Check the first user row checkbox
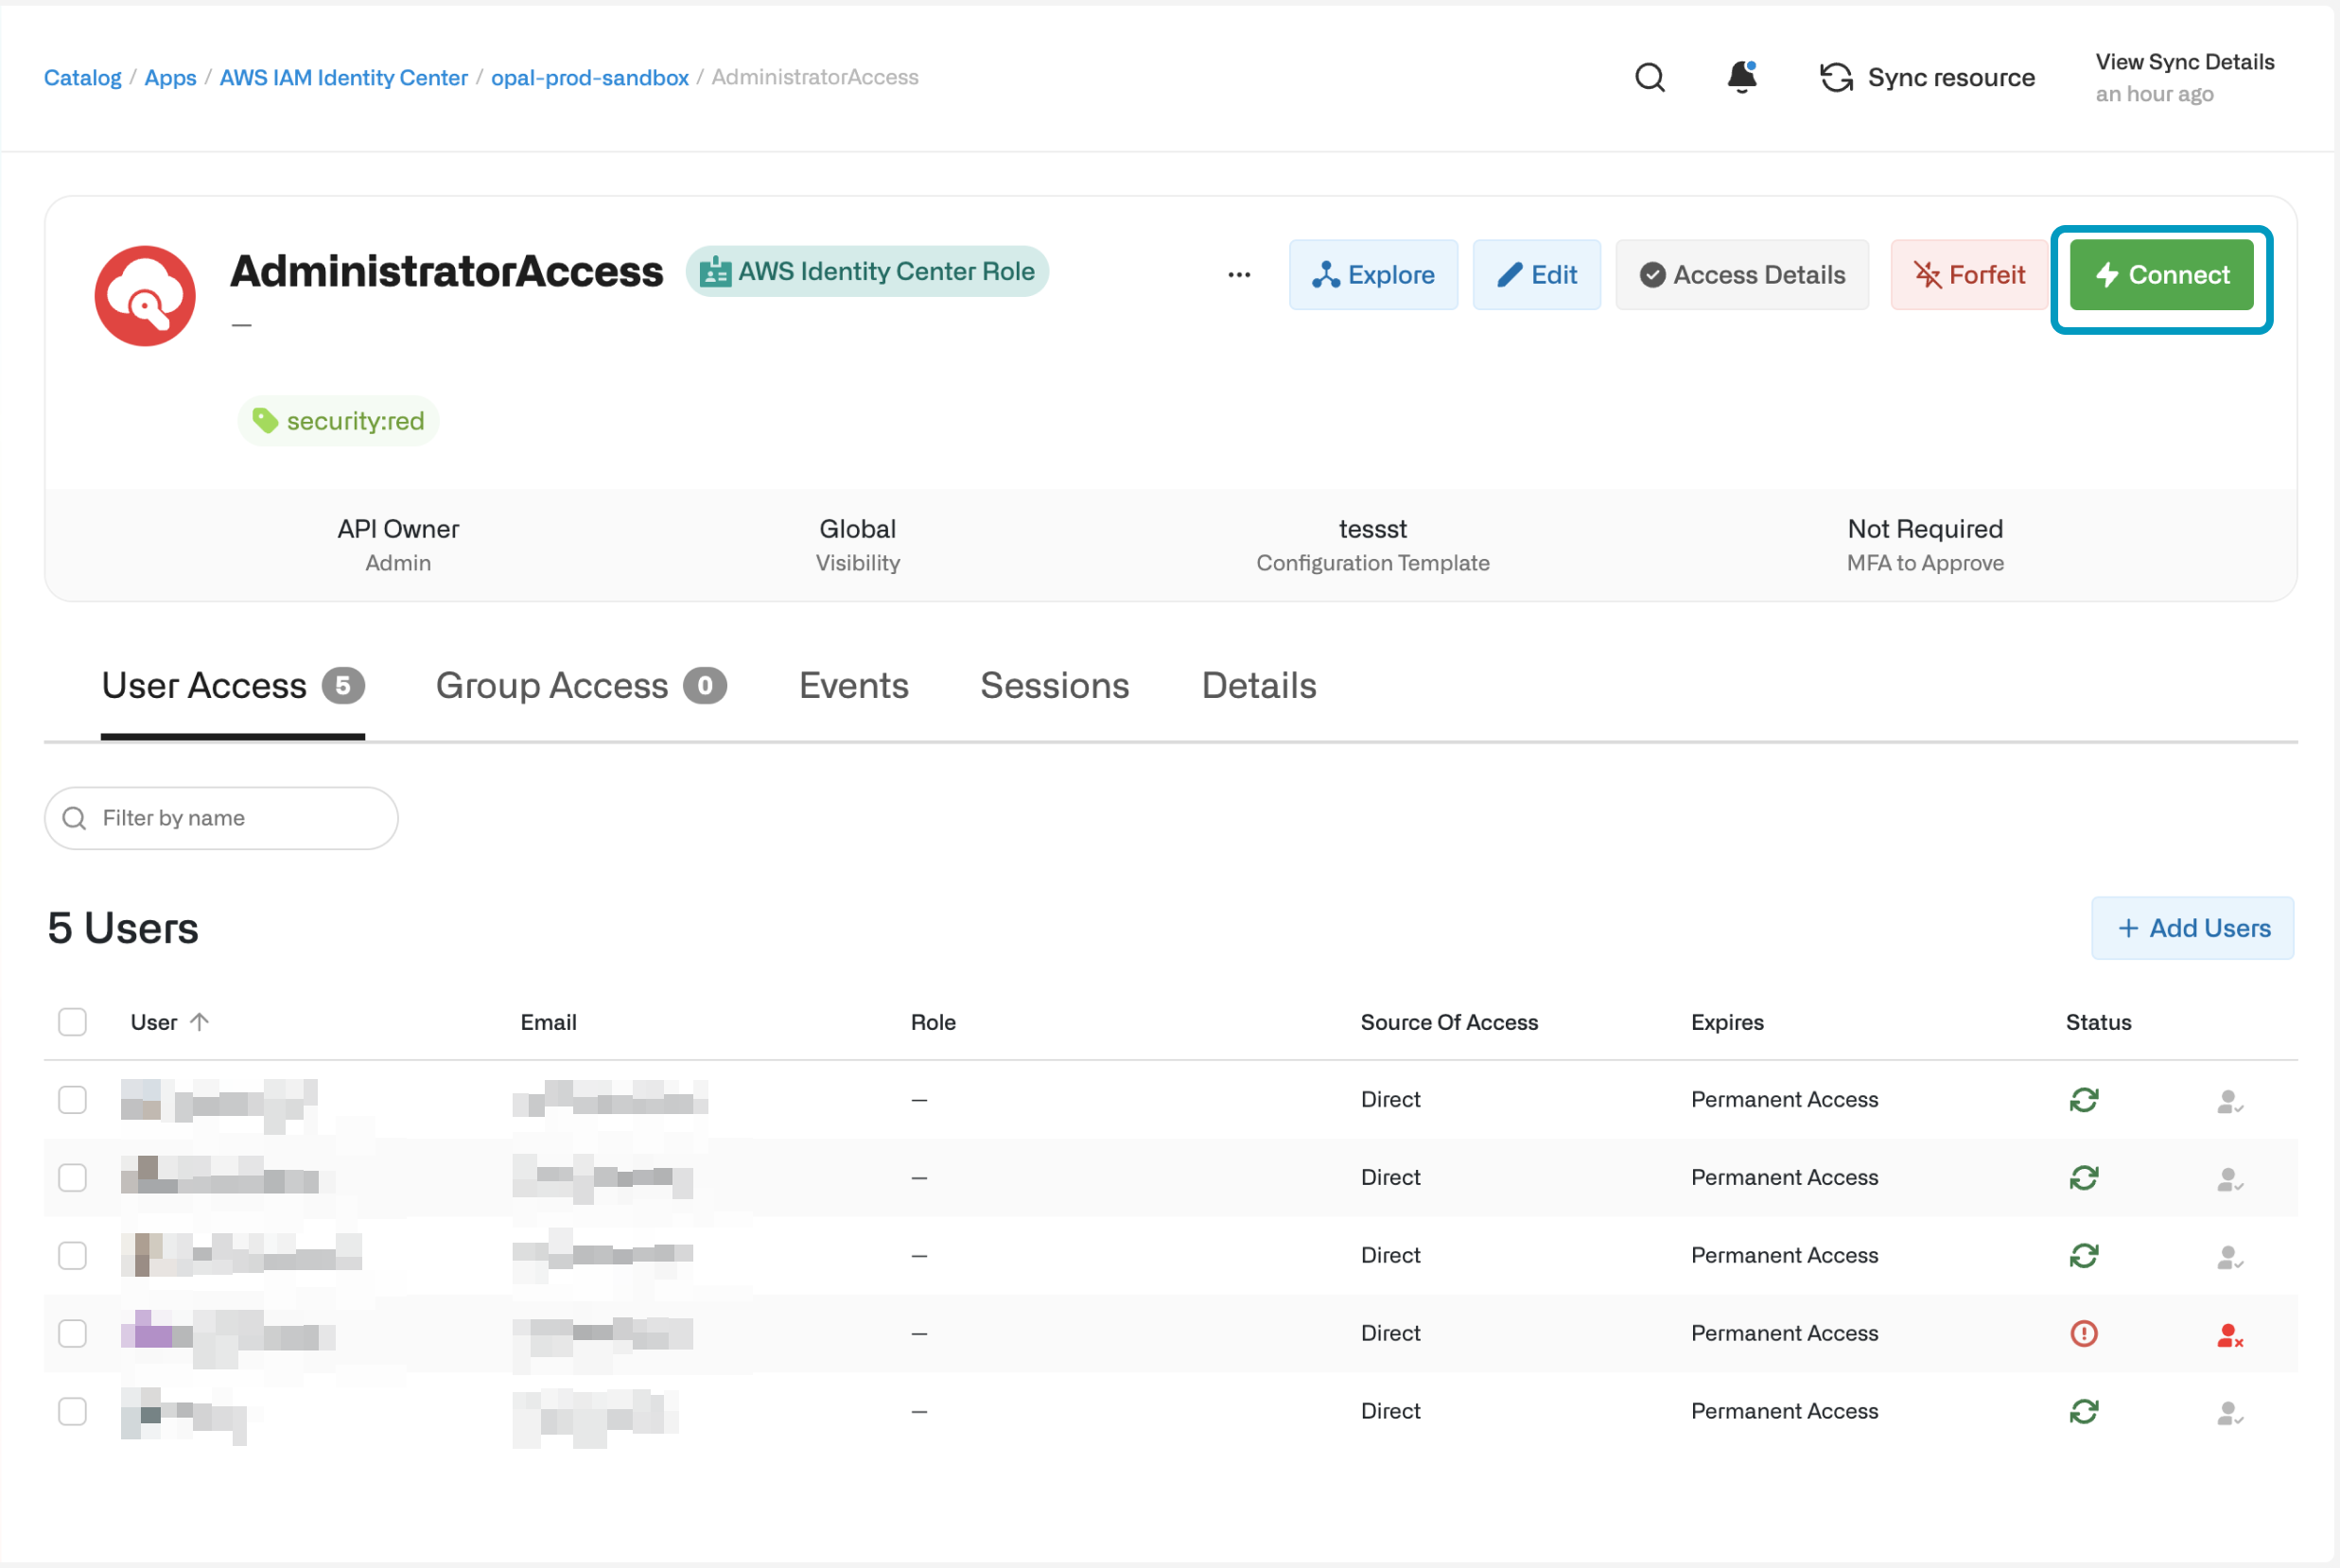The image size is (2340, 1568). (x=72, y=1100)
